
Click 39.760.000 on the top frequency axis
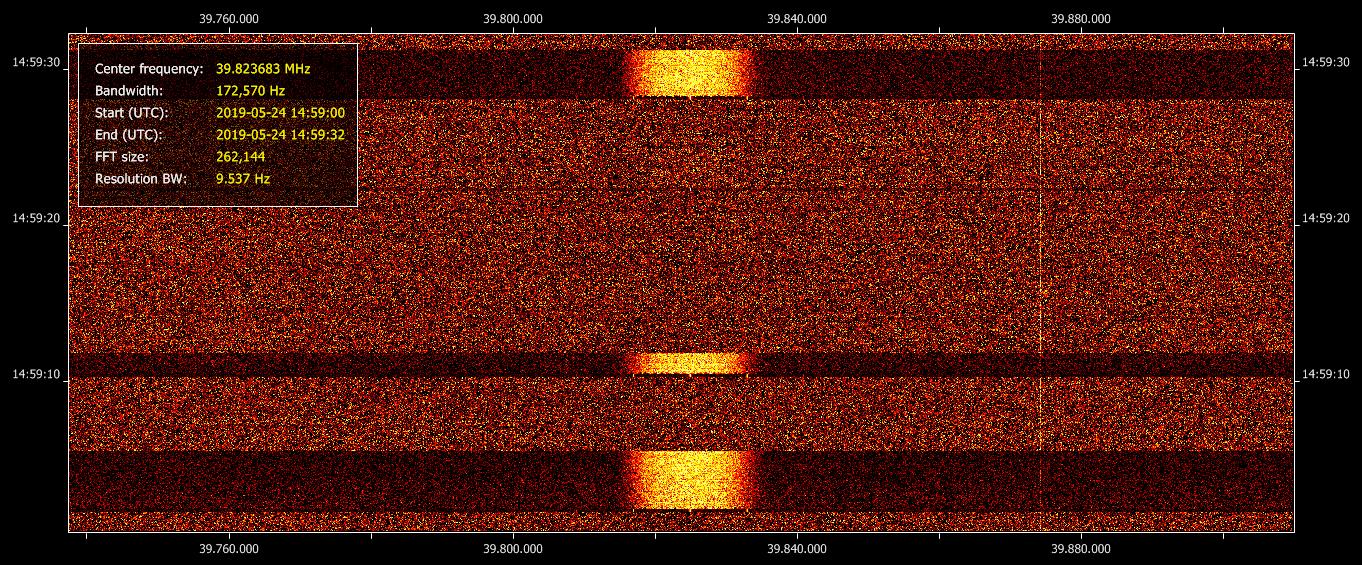(x=229, y=17)
